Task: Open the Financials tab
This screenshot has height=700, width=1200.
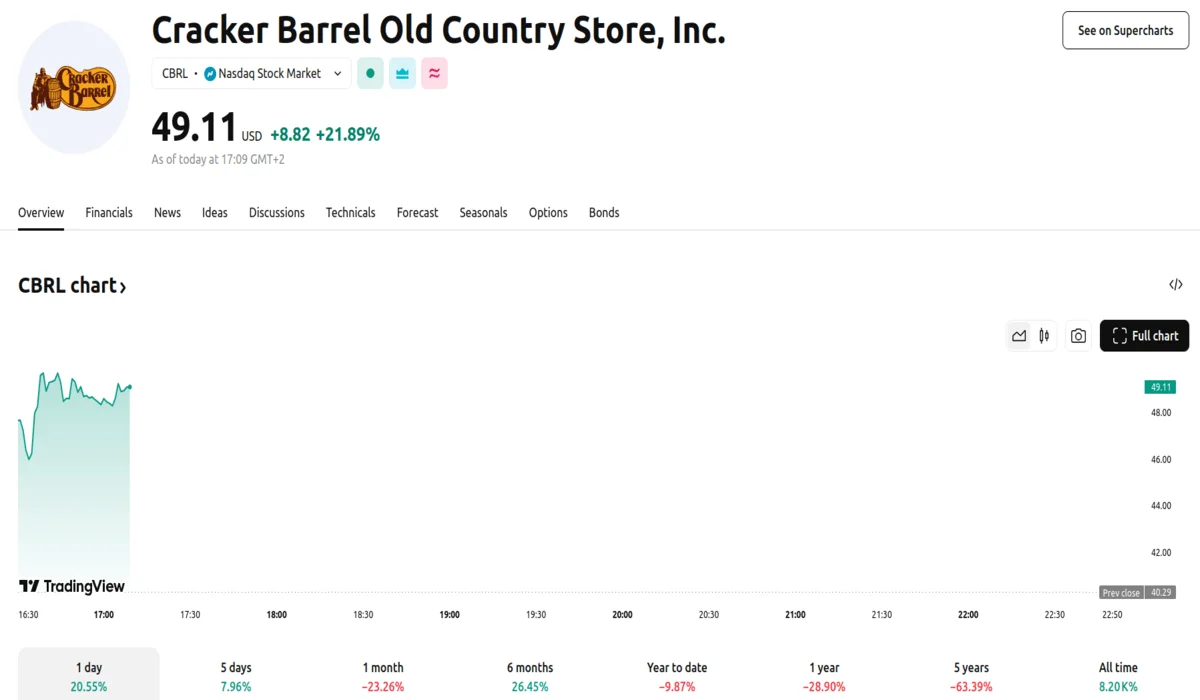Action: pos(109,212)
